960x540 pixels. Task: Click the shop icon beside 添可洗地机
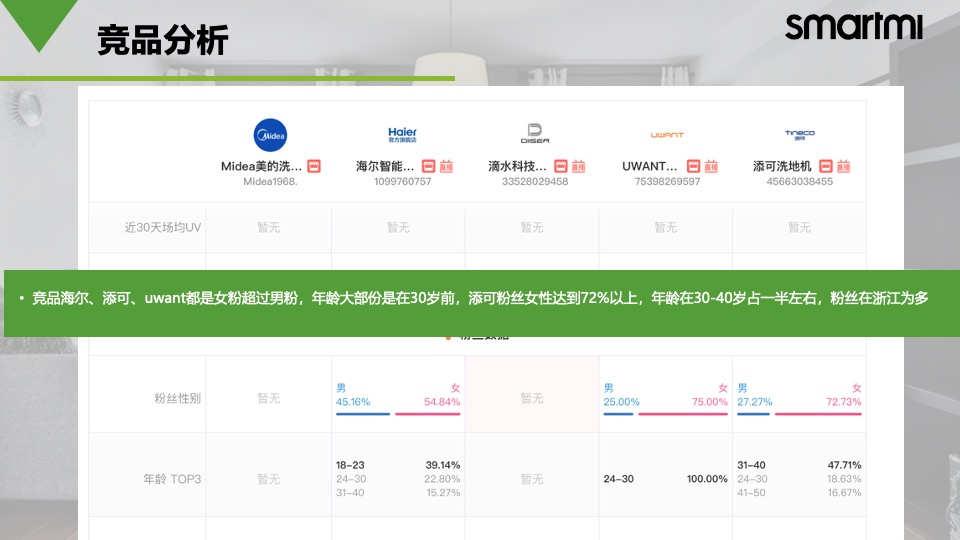click(826, 166)
